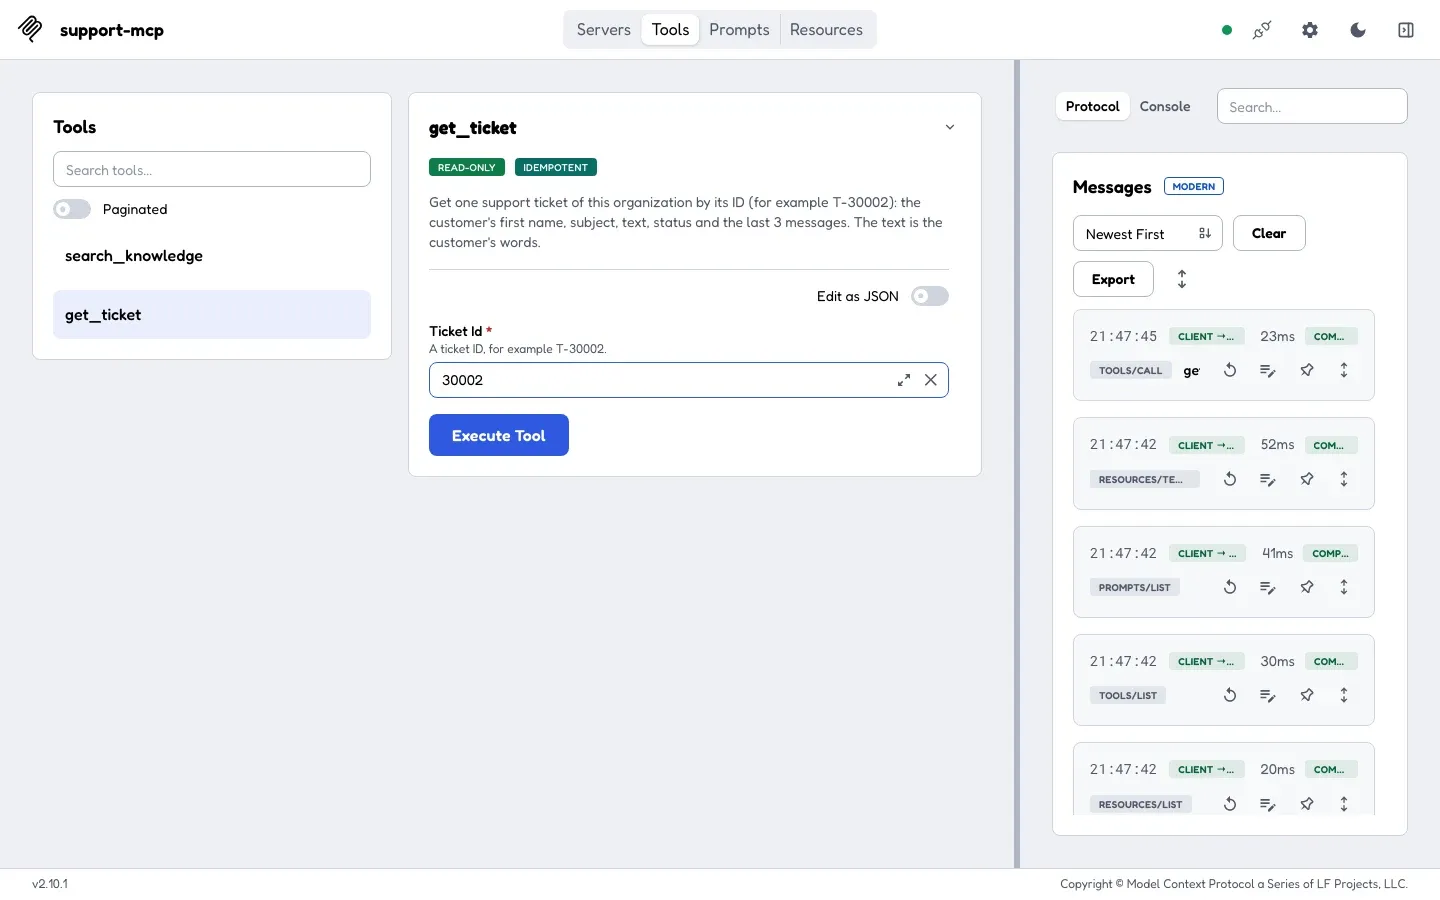The width and height of the screenshot is (1440, 900).
Task: Click the disconnect plug icon in header
Action: pyautogui.click(x=1262, y=30)
